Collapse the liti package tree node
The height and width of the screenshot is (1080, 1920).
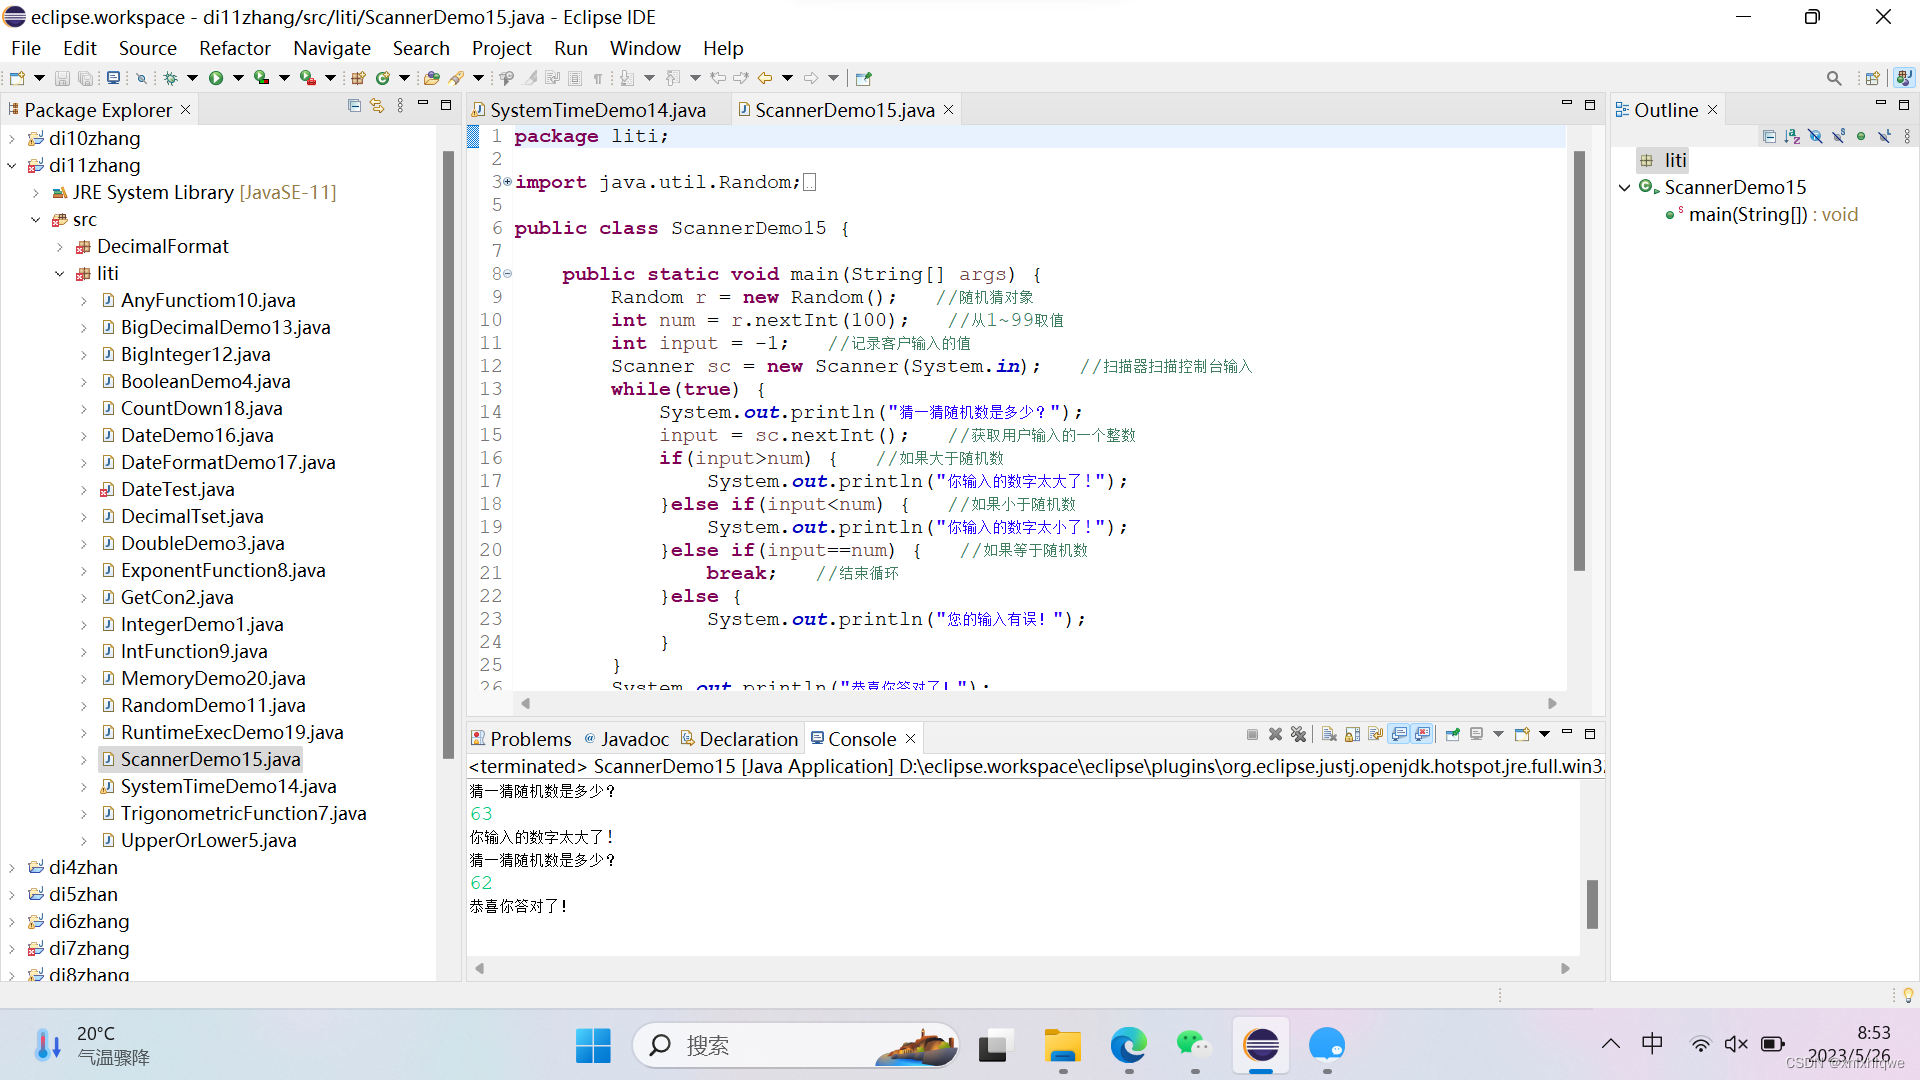coord(60,274)
